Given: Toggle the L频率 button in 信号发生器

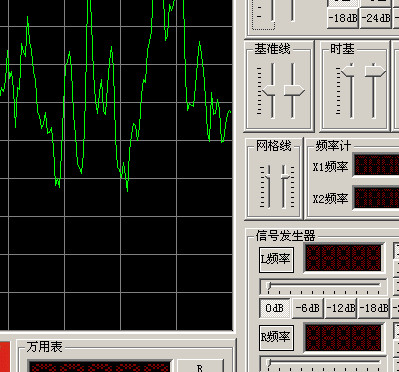Looking at the screenshot, I should click(276, 260).
